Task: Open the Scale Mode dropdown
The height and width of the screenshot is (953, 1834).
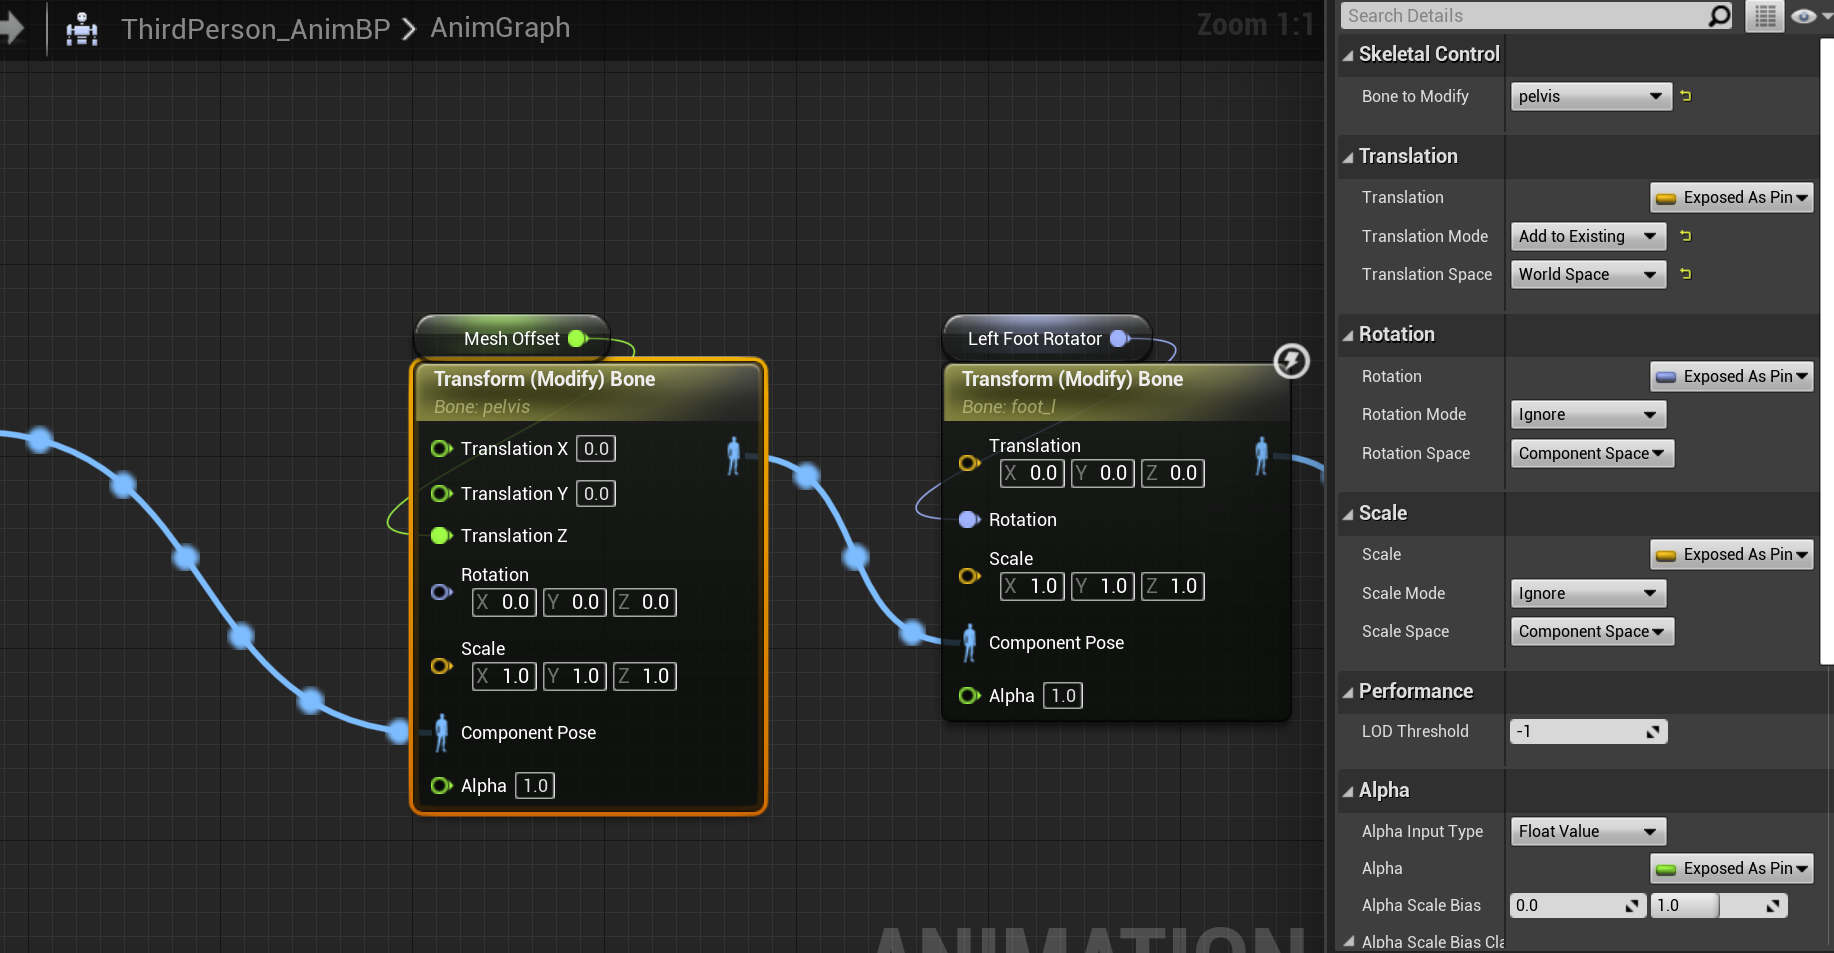Action: (1588, 593)
